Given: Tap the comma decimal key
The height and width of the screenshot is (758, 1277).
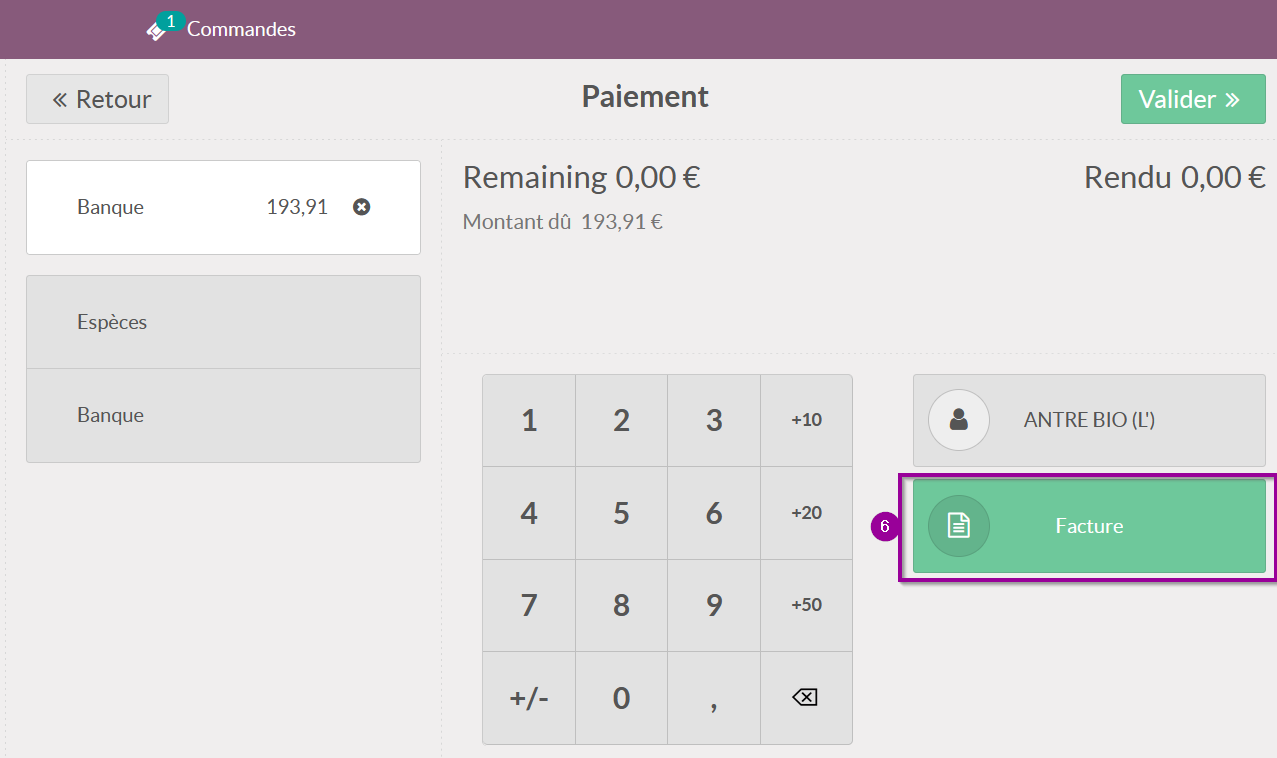Looking at the screenshot, I should [x=714, y=698].
